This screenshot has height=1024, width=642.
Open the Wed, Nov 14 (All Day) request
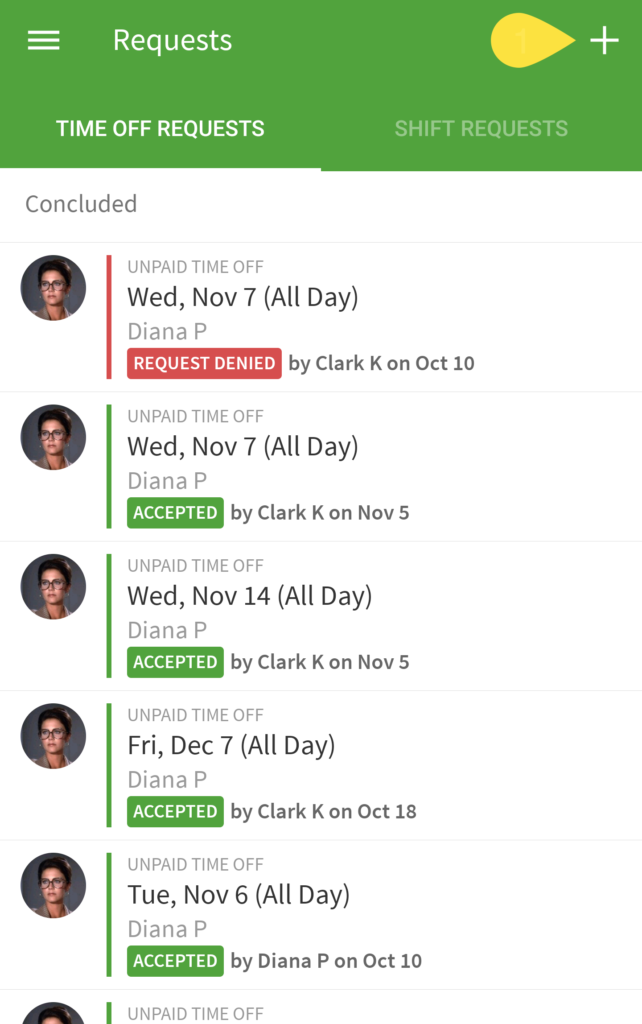249,596
